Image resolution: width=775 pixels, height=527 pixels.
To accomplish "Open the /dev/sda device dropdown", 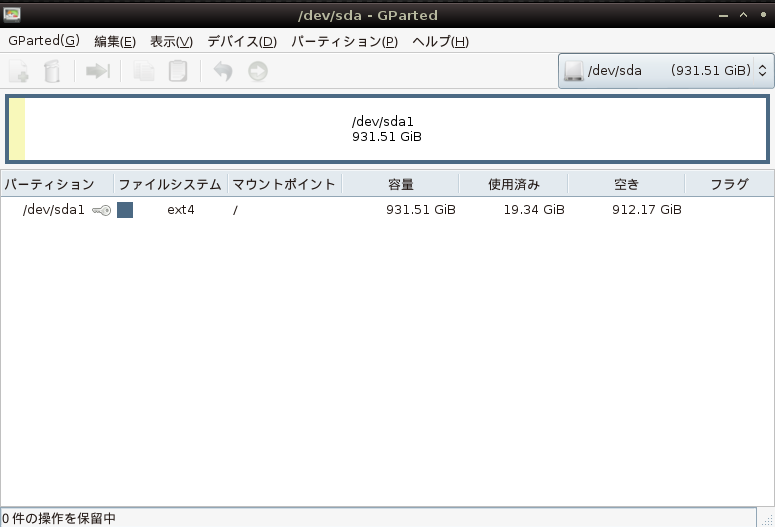I will point(666,71).
